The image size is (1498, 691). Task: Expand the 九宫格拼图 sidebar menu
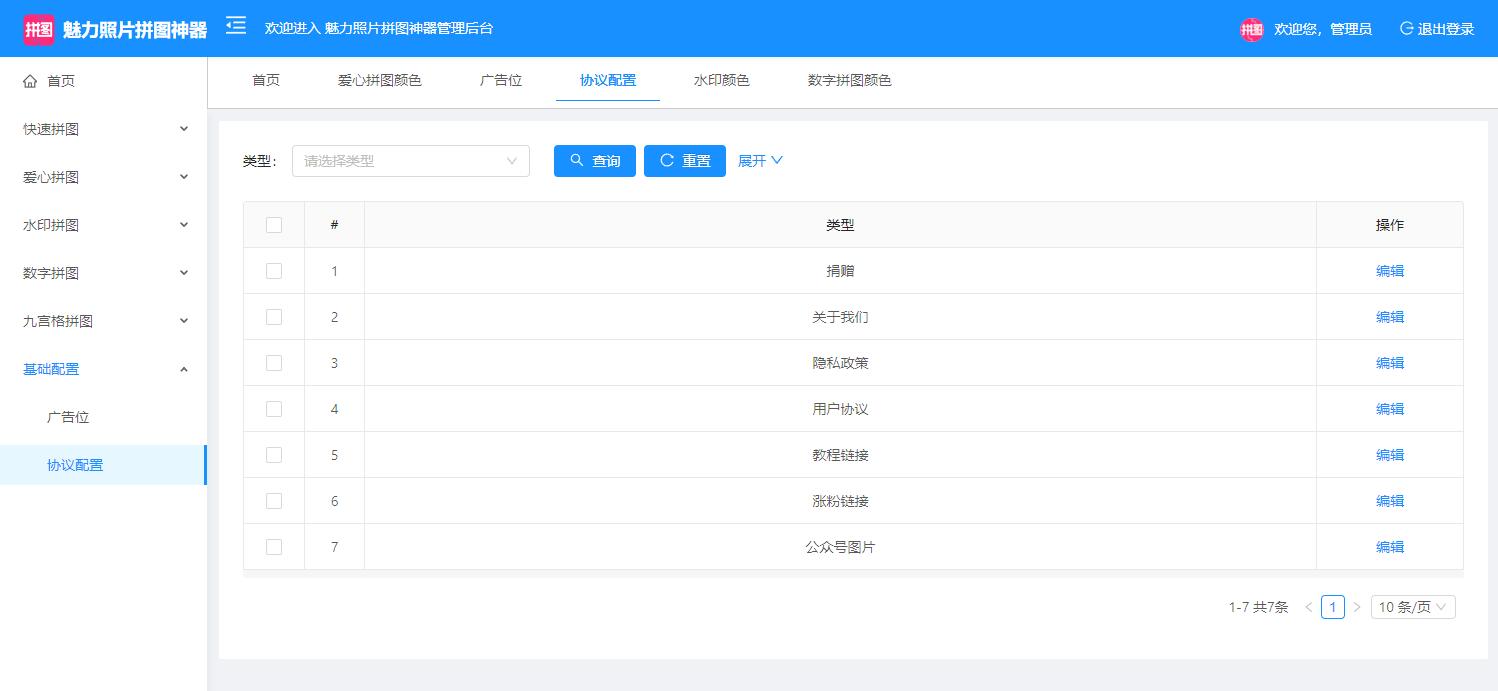[103, 321]
